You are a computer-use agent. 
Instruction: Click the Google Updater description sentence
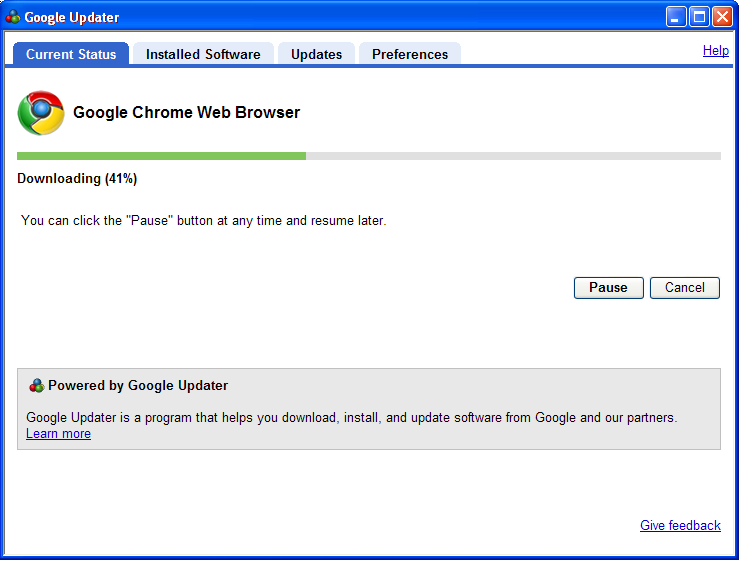pos(352,418)
